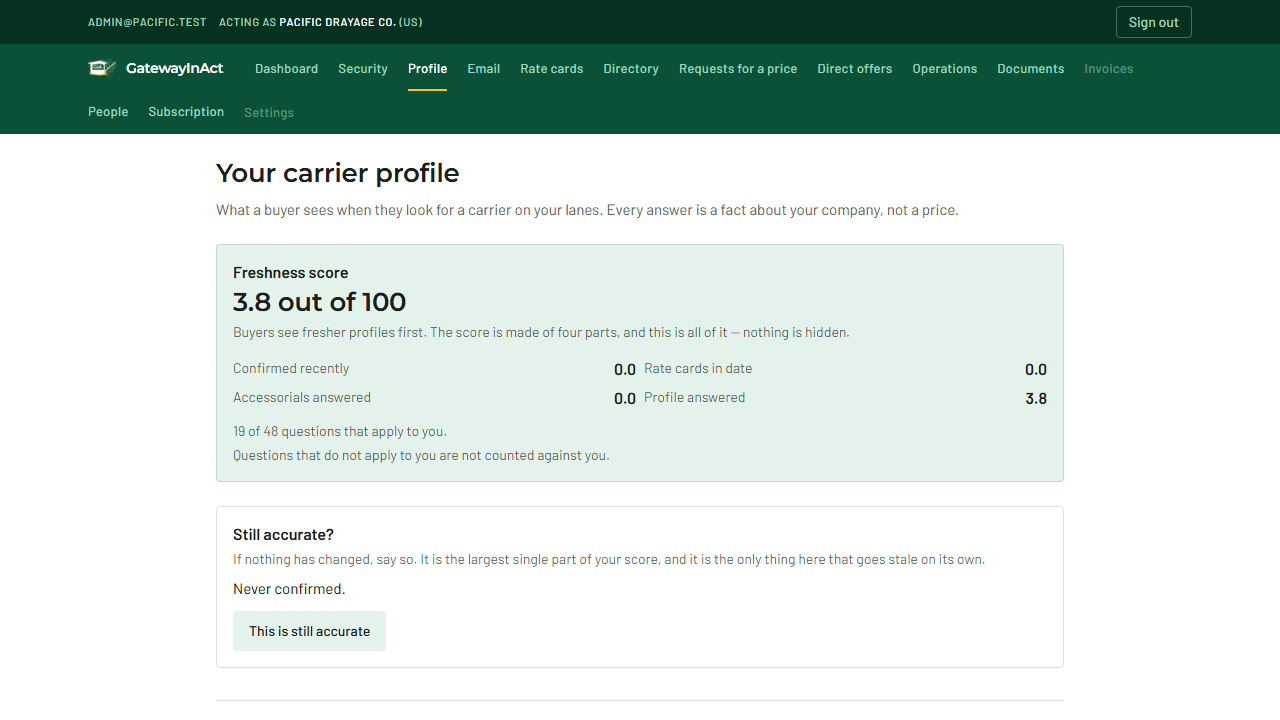
Task: Open the Email nav item
Action: [484, 69]
